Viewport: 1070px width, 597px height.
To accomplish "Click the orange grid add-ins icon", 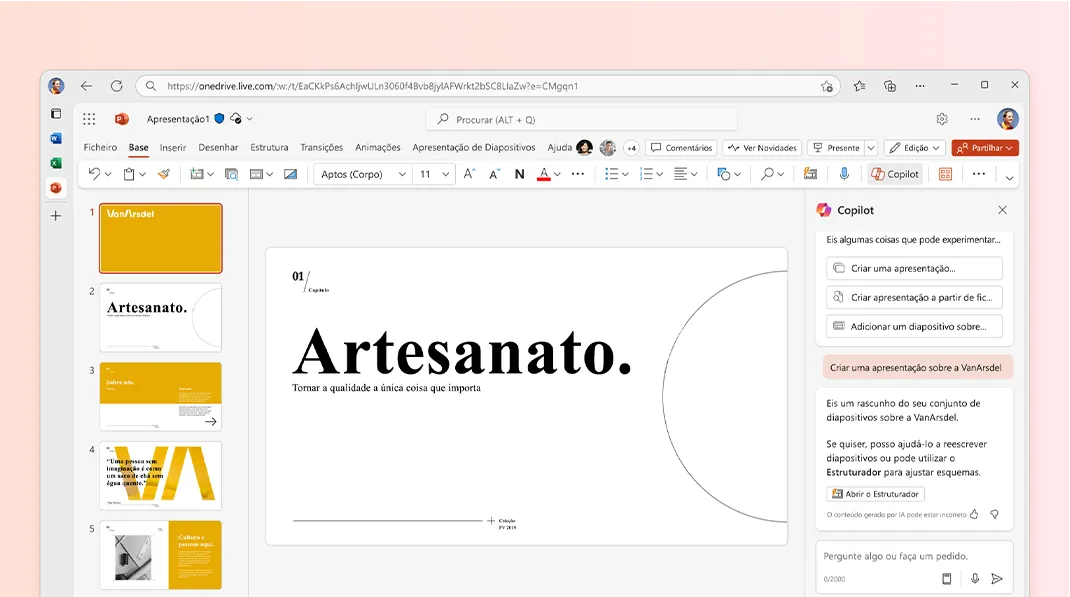I will pos(945,174).
